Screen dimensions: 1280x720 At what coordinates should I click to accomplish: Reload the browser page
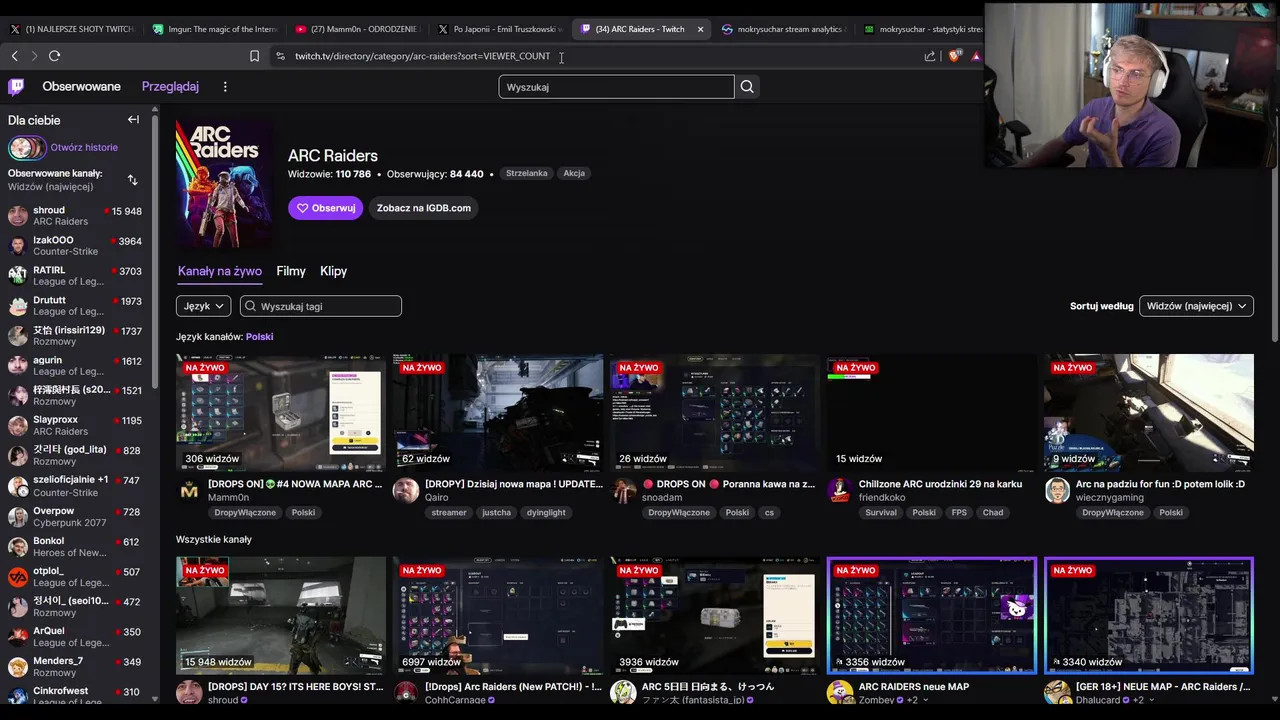[54, 56]
